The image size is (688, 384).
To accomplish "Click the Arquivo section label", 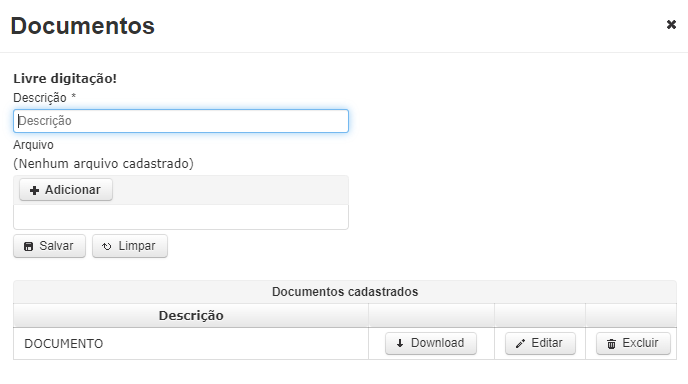I will pos(33,145).
